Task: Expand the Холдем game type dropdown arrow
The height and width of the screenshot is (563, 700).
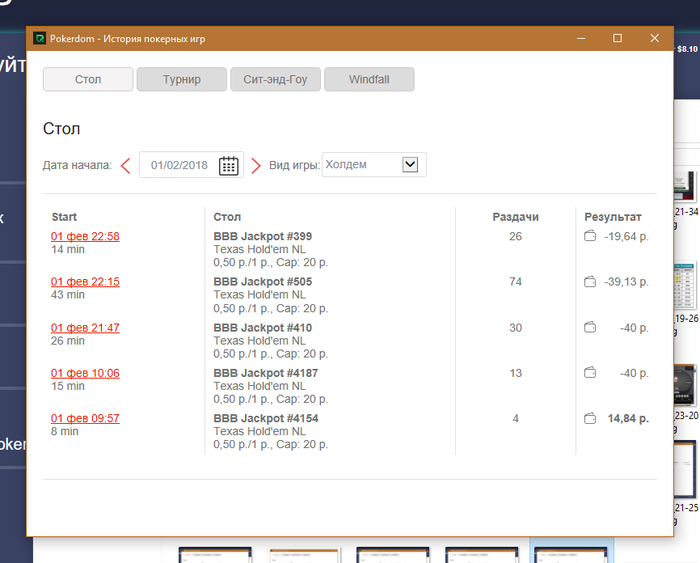Action: [410, 164]
